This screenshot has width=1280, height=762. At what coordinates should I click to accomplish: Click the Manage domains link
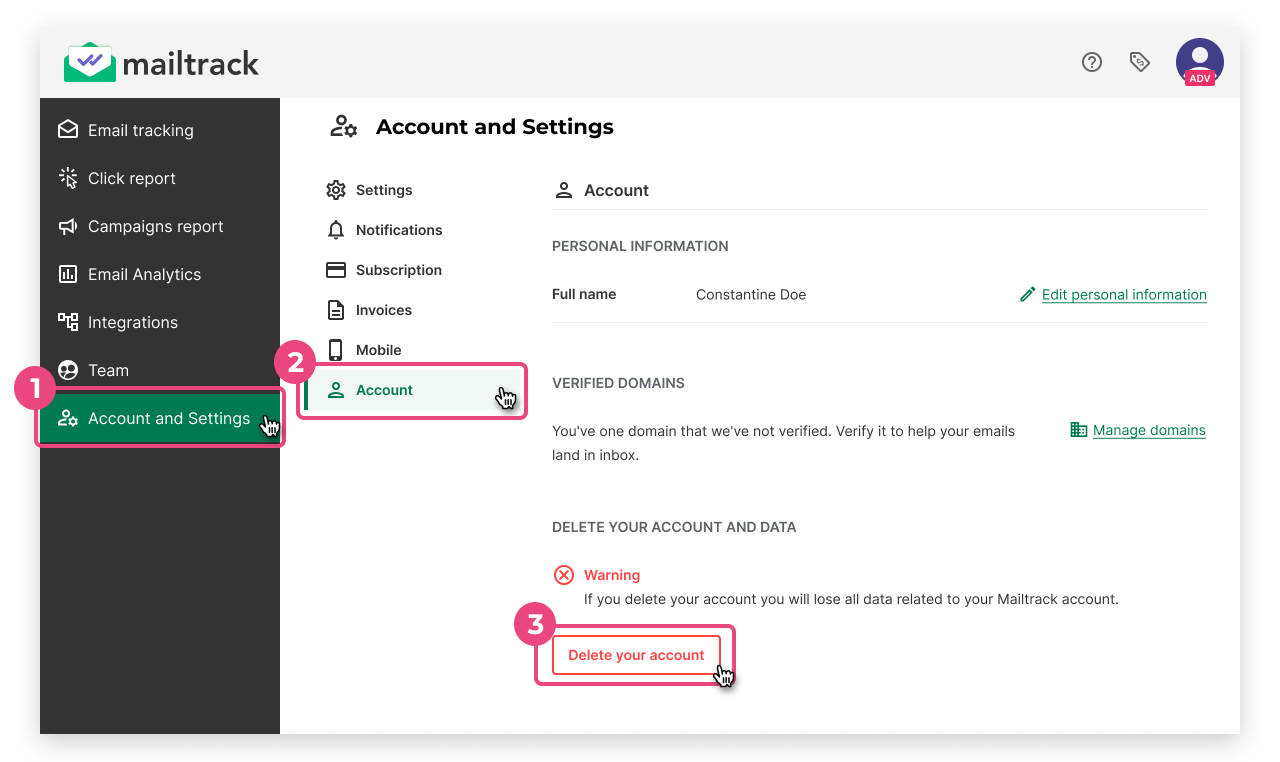pos(1149,430)
